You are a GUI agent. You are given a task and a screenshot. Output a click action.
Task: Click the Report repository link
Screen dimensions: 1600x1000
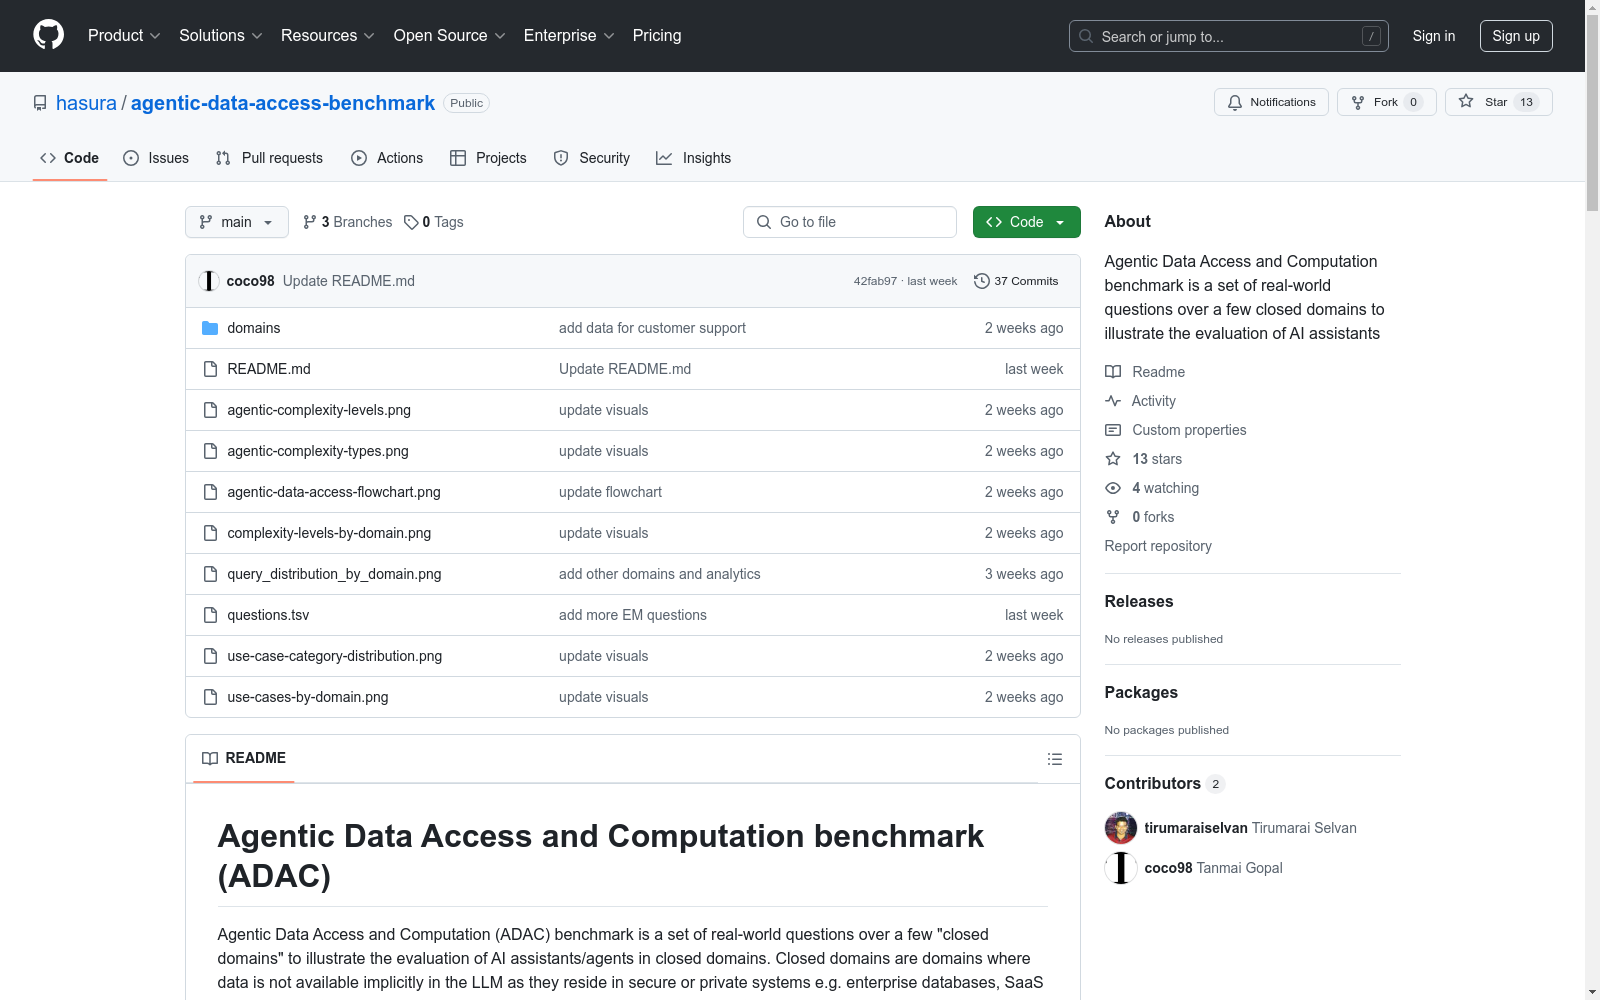point(1158,546)
